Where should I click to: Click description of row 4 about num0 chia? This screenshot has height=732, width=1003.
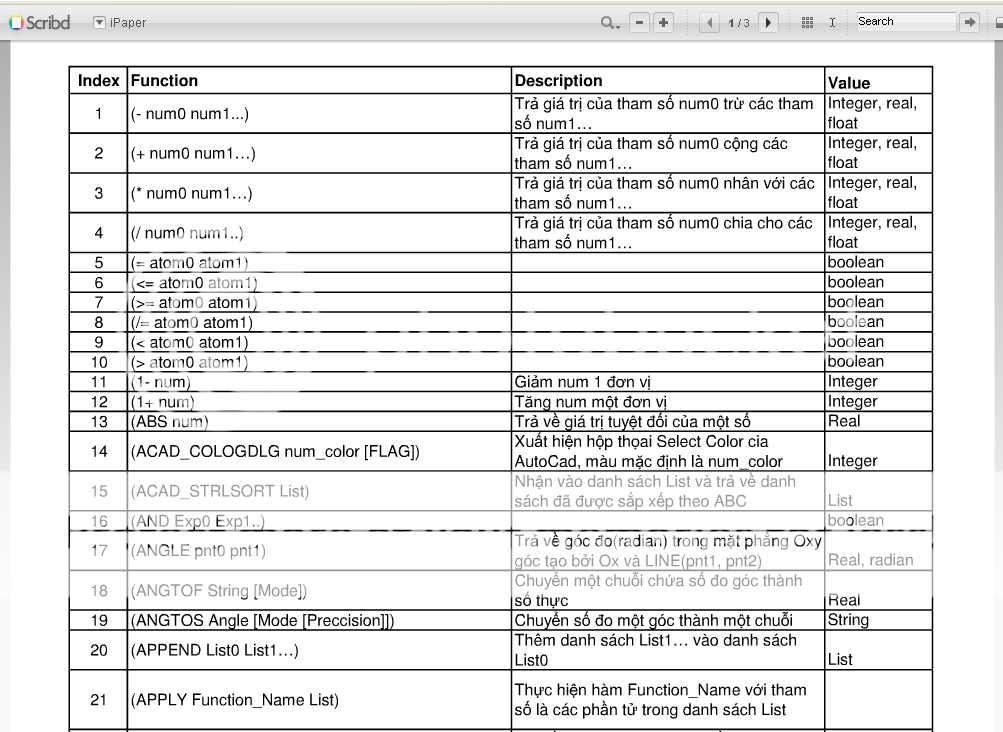point(663,233)
